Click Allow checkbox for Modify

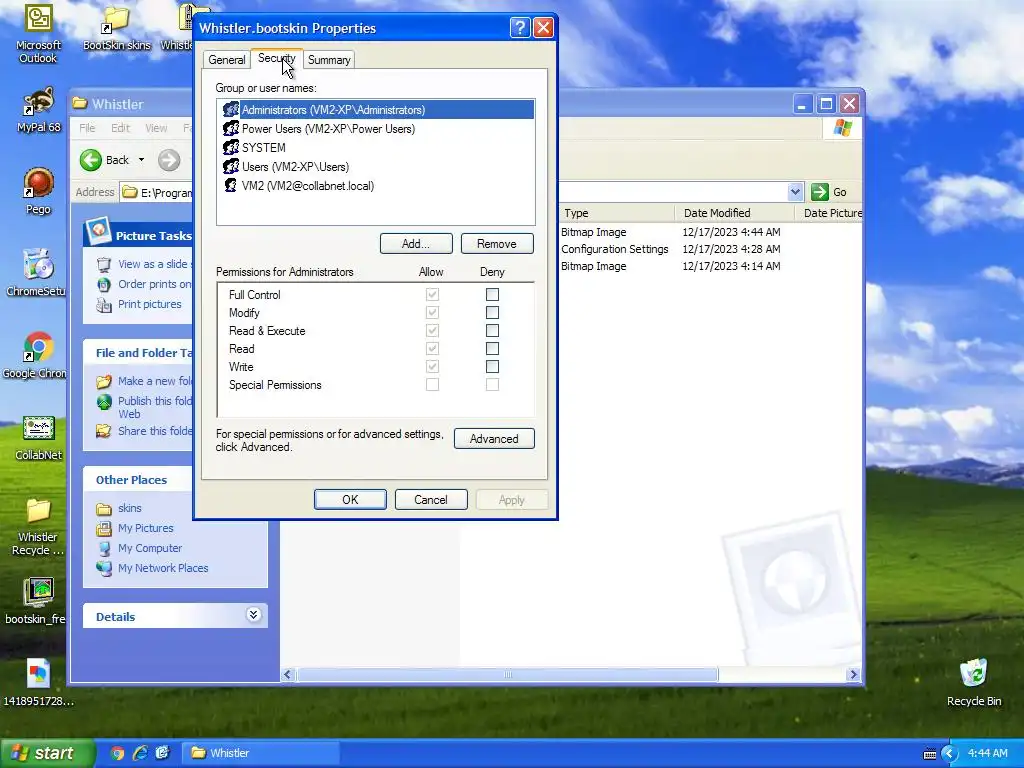coord(432,313)
